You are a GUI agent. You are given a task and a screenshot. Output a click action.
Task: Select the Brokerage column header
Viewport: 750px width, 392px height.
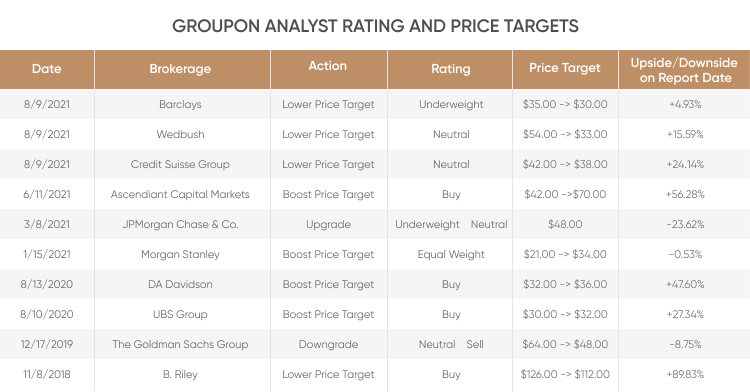pyautogui.click(x=180, y=69)
